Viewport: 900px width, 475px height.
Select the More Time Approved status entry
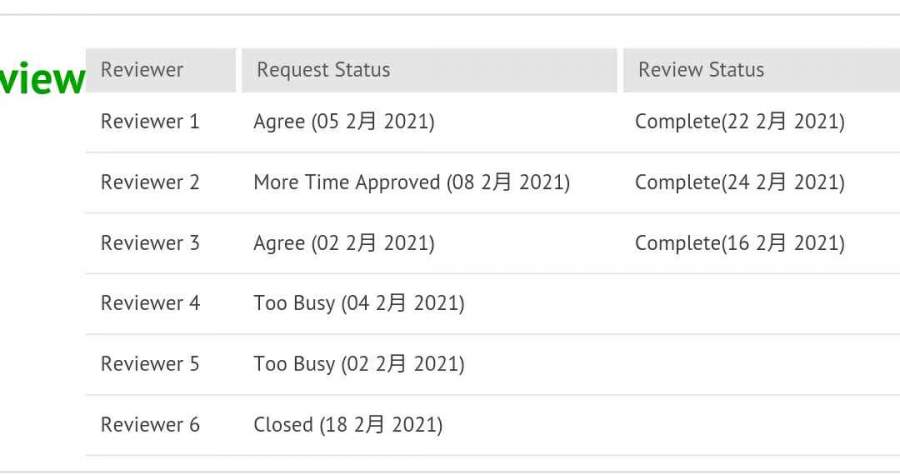pyautogui.click(x=411, y=183)
